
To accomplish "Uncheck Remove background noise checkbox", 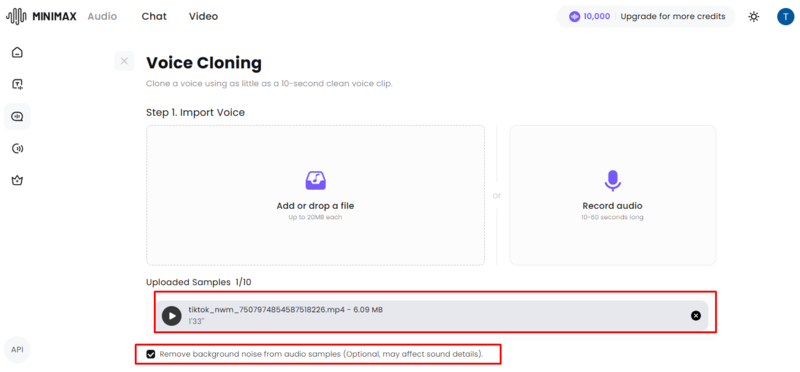I will (151, 354).
